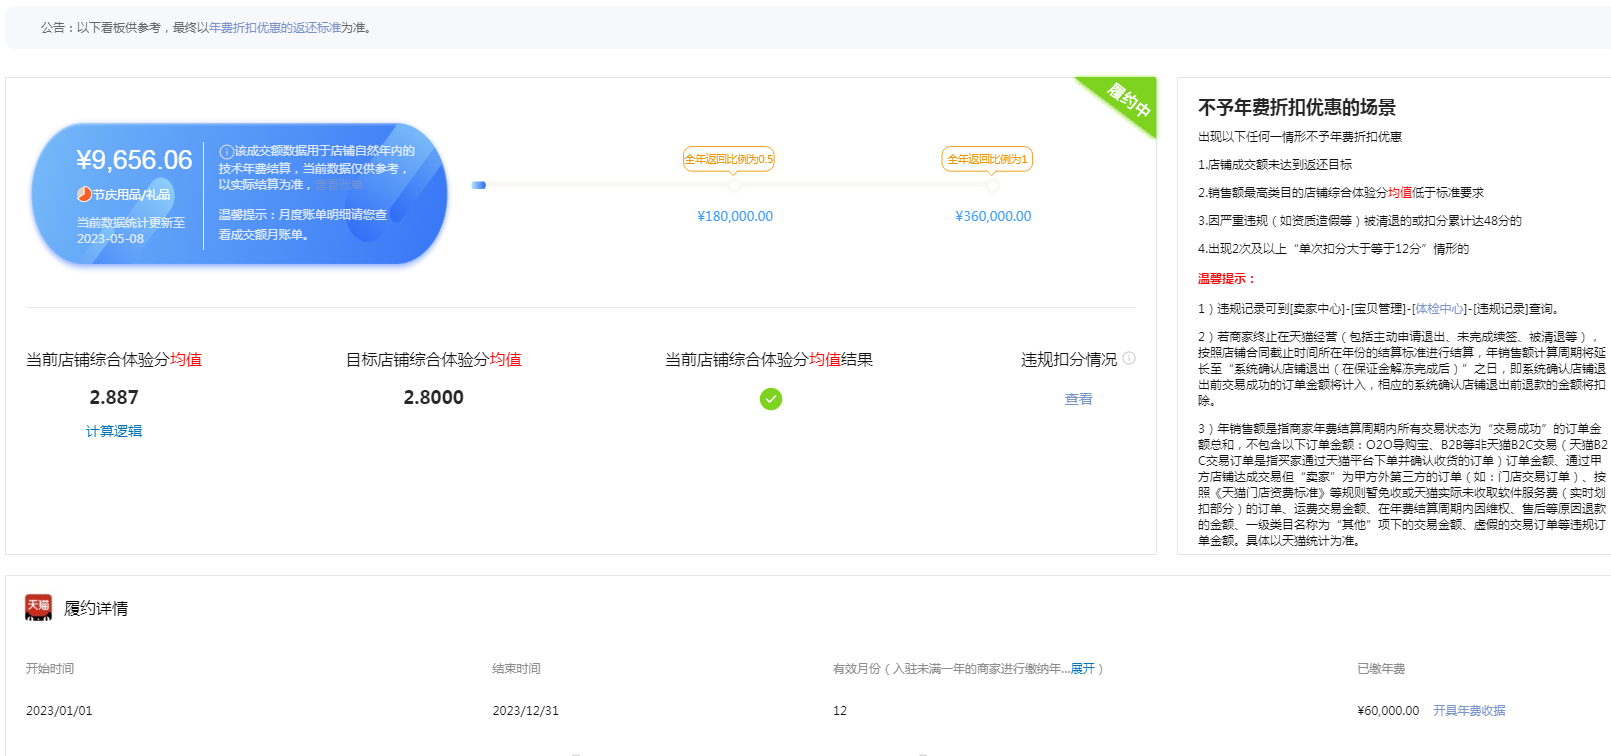
Task: Click the pie chart icon beside 节庆用品/礼品
Action: coord(85,195)
